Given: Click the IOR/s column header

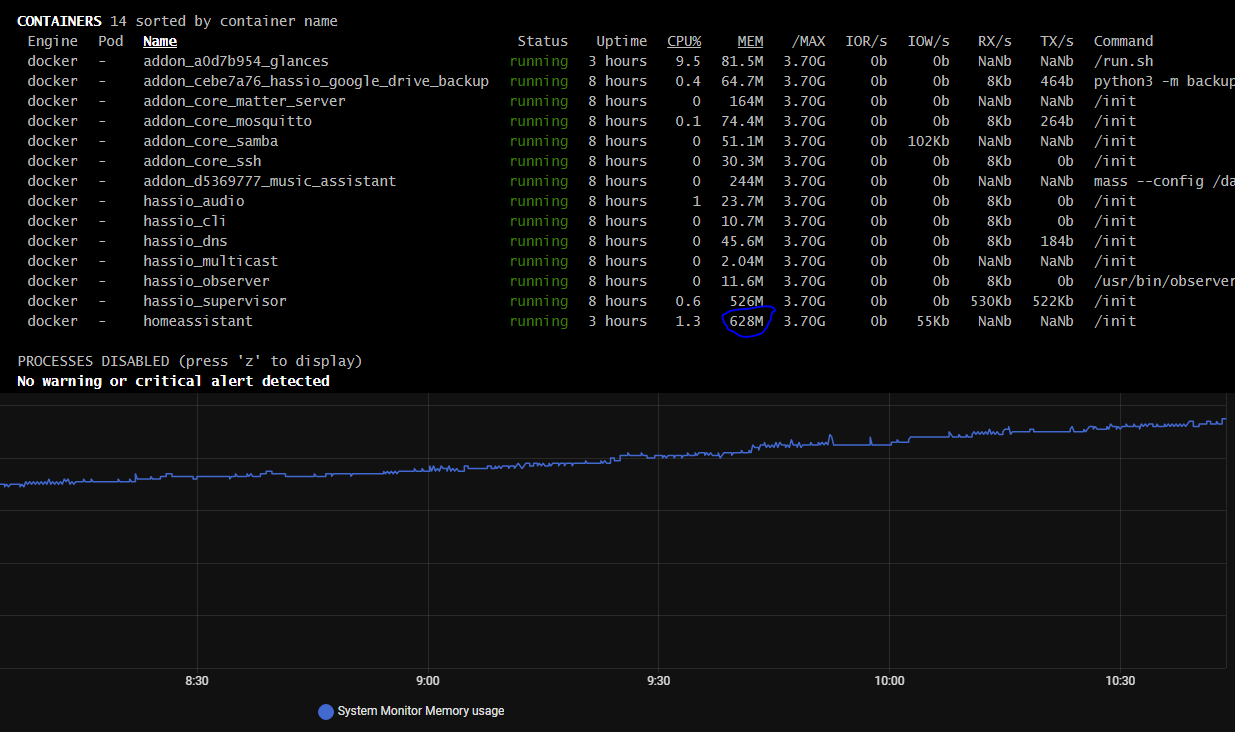Looking at the screenshot, I should 866,41.
